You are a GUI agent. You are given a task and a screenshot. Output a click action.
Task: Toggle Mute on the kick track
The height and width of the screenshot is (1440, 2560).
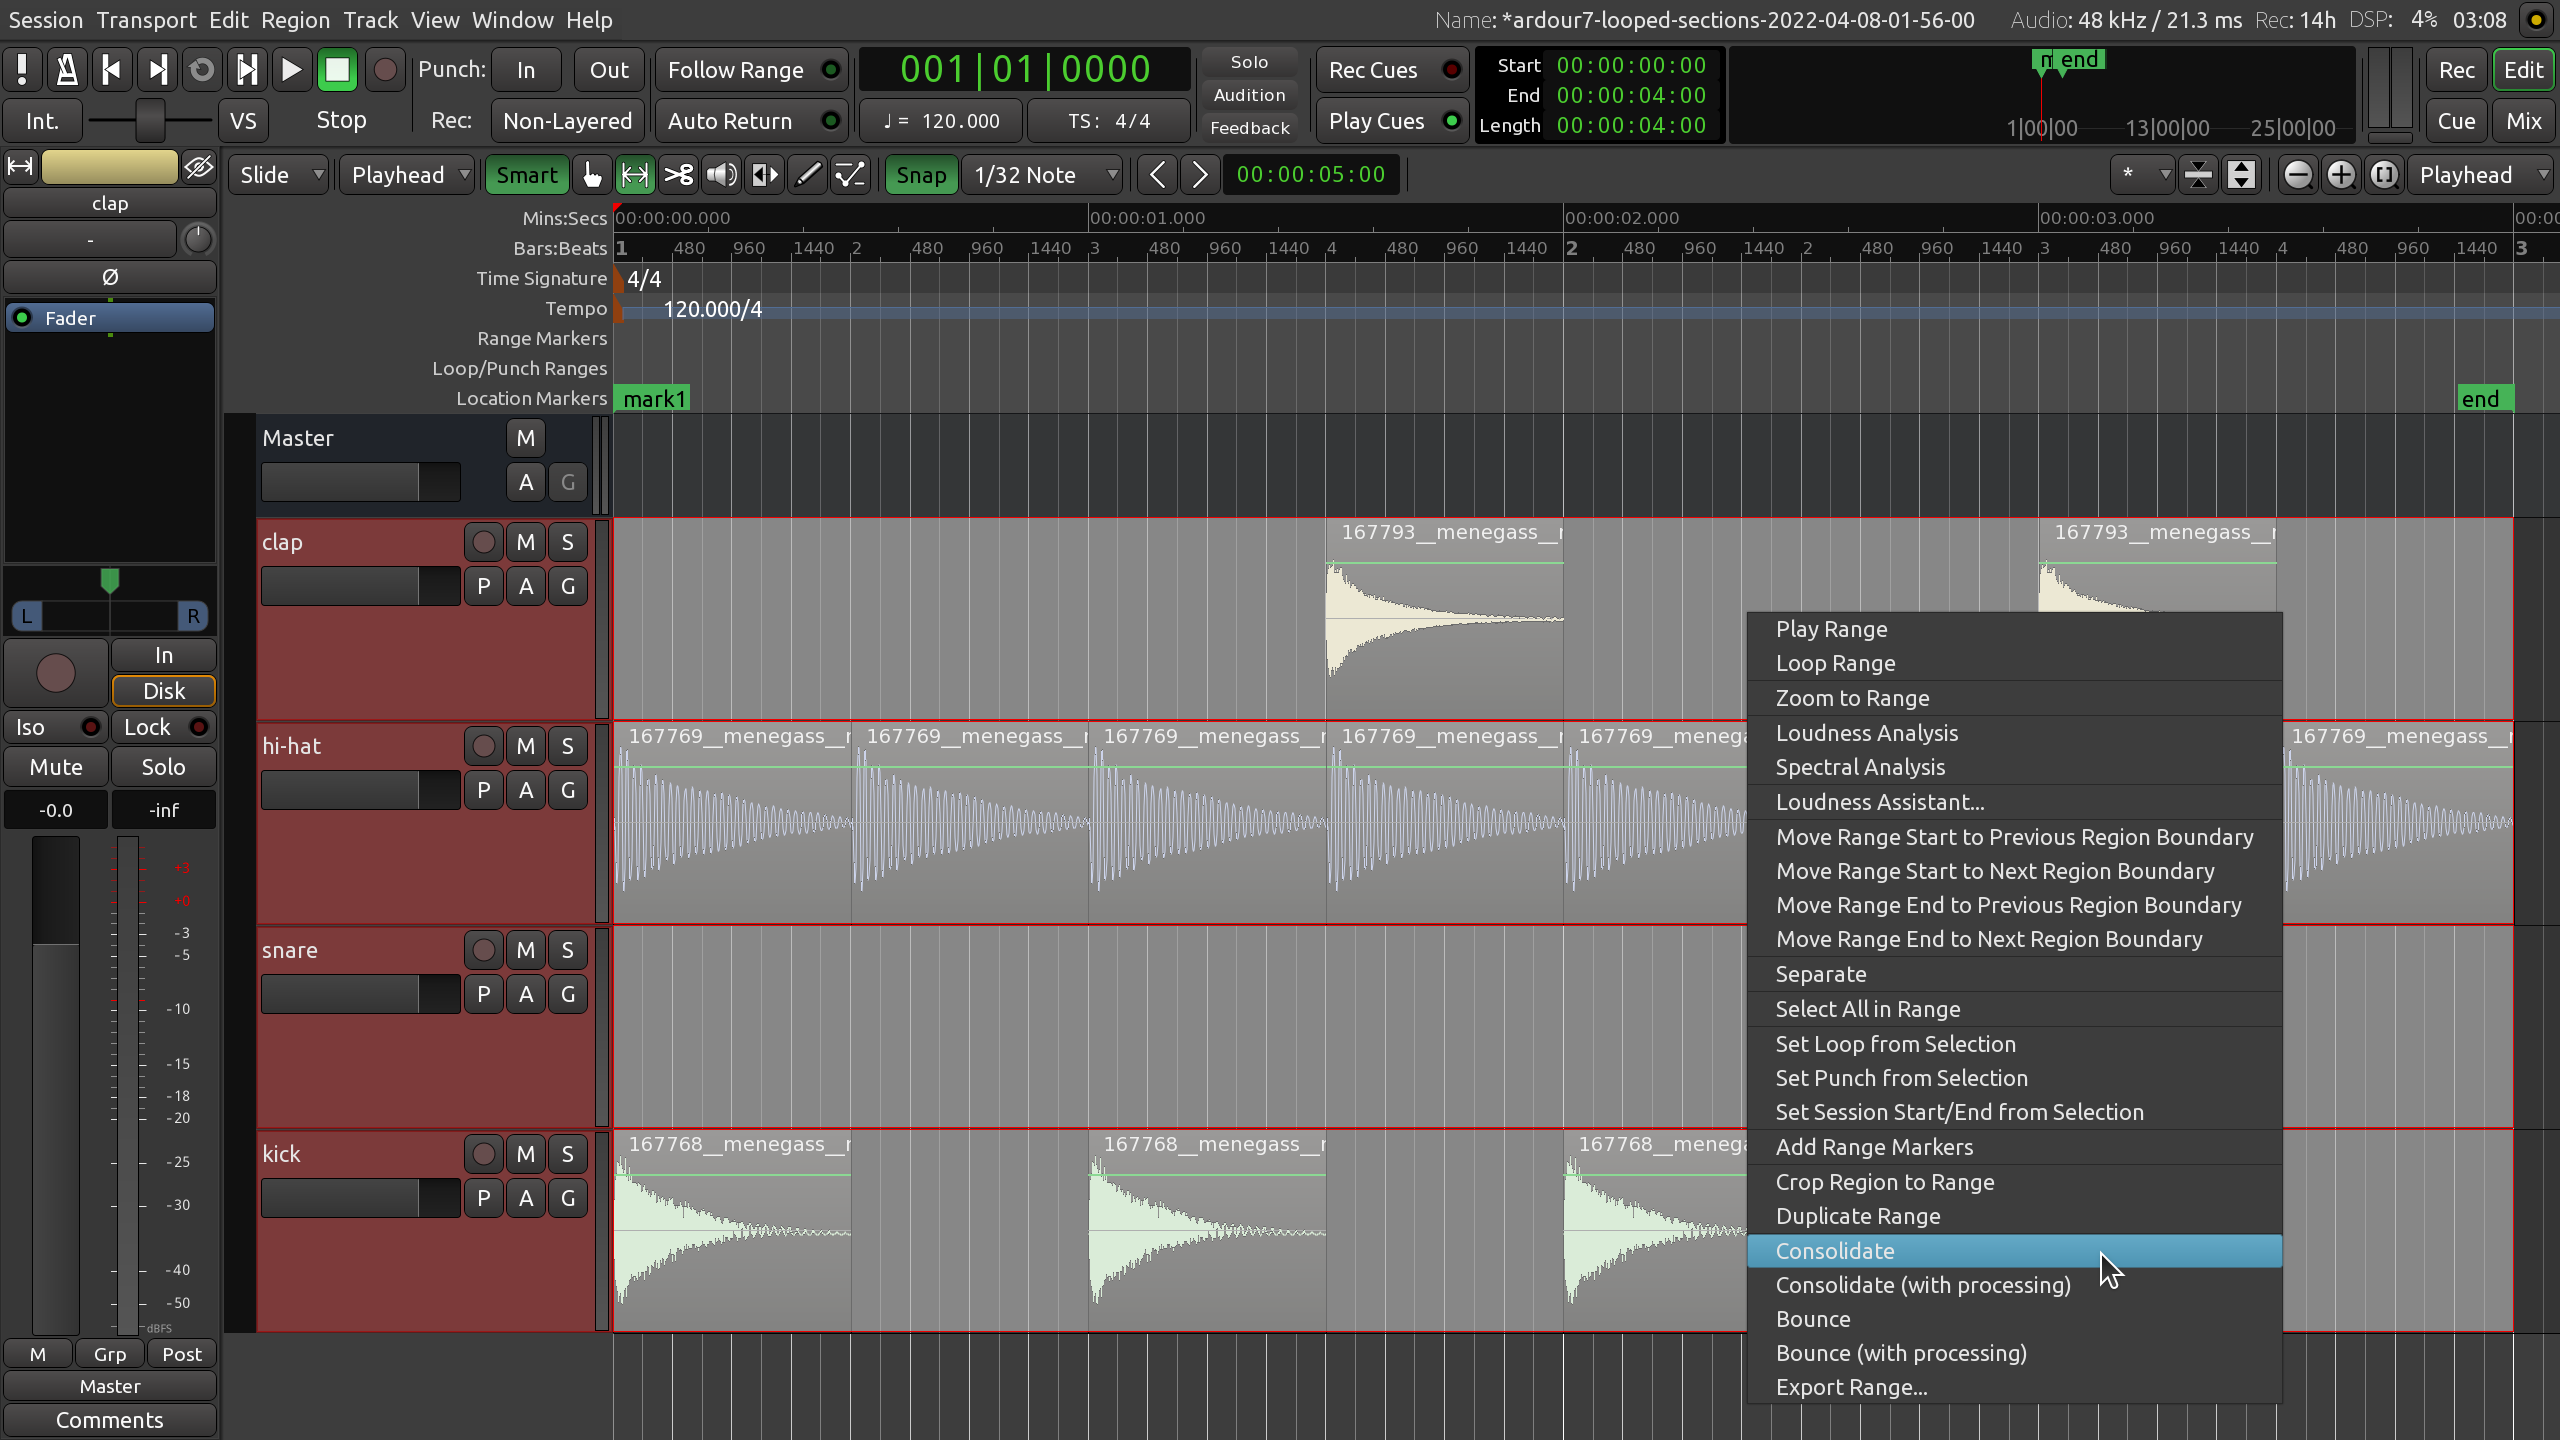pyautogui.click(x=526, y=1153)
